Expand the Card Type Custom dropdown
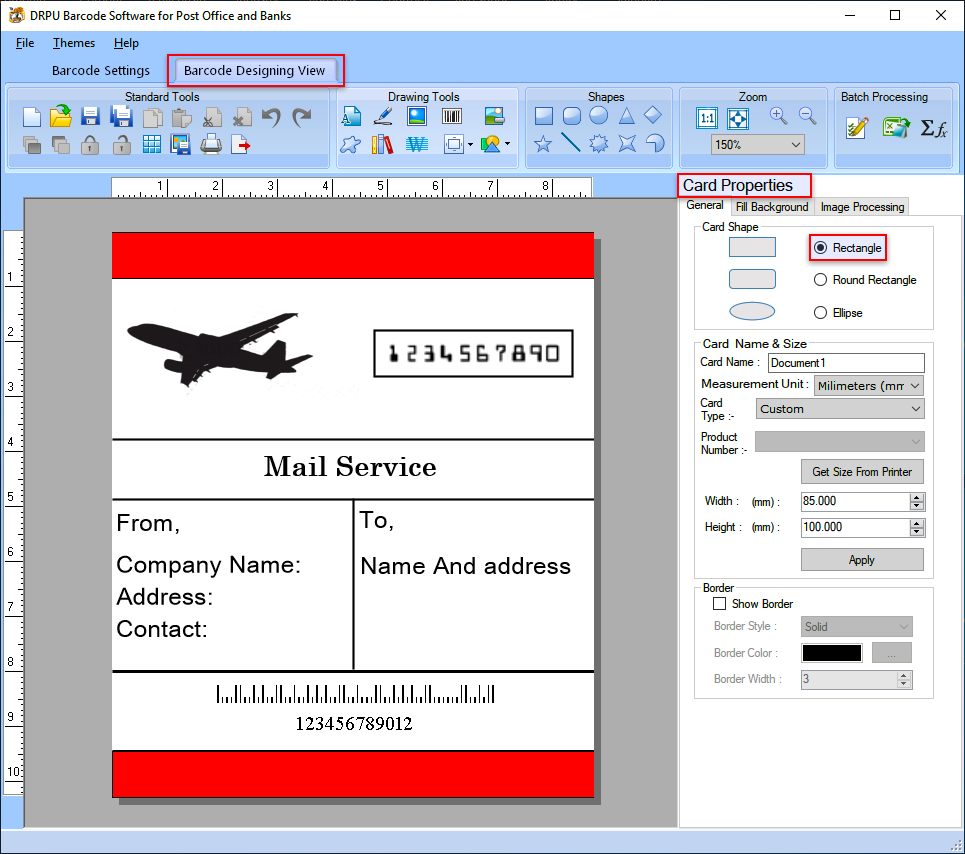The image size is (965, 854). [x=916, y=409]
